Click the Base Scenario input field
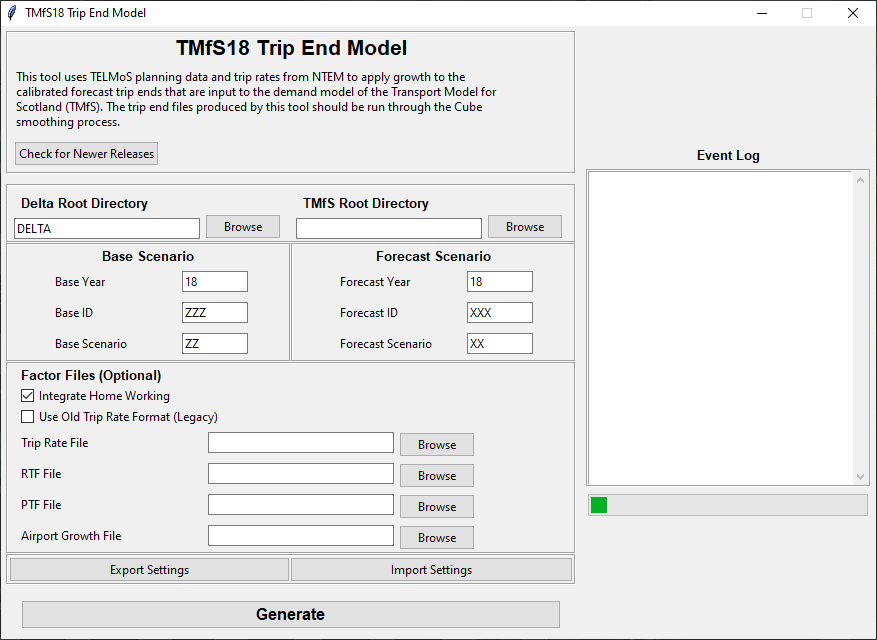Viewport: 877px width, 640px height. click(215, 343)
